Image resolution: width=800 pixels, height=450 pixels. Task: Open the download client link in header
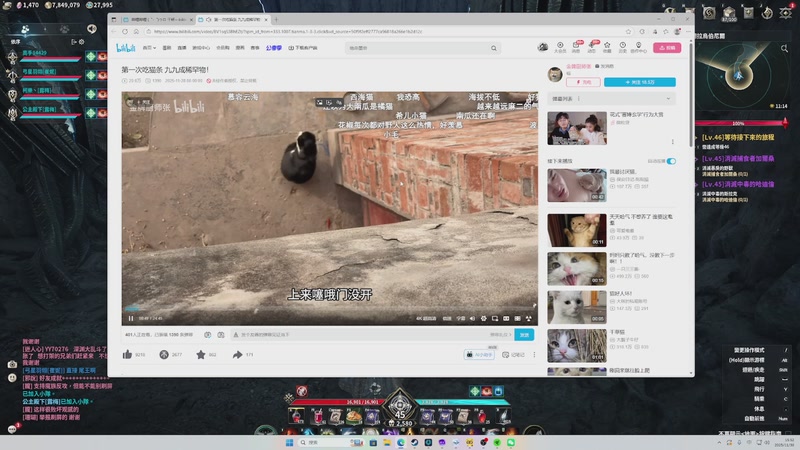pyautogui.click(x=303, y=48)
